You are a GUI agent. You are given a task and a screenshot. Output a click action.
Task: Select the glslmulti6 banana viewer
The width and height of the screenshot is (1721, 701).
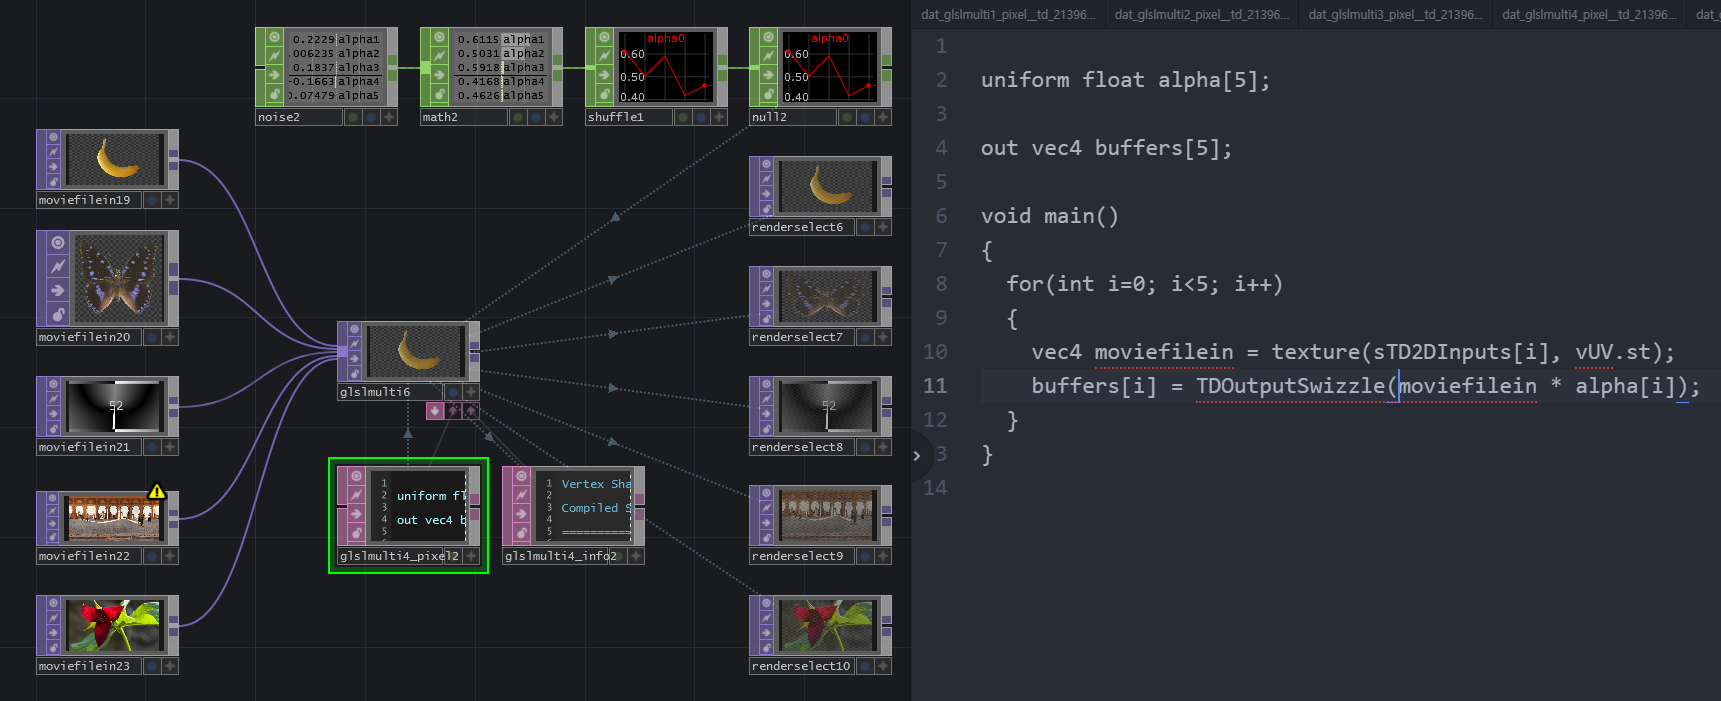(417, 350)
